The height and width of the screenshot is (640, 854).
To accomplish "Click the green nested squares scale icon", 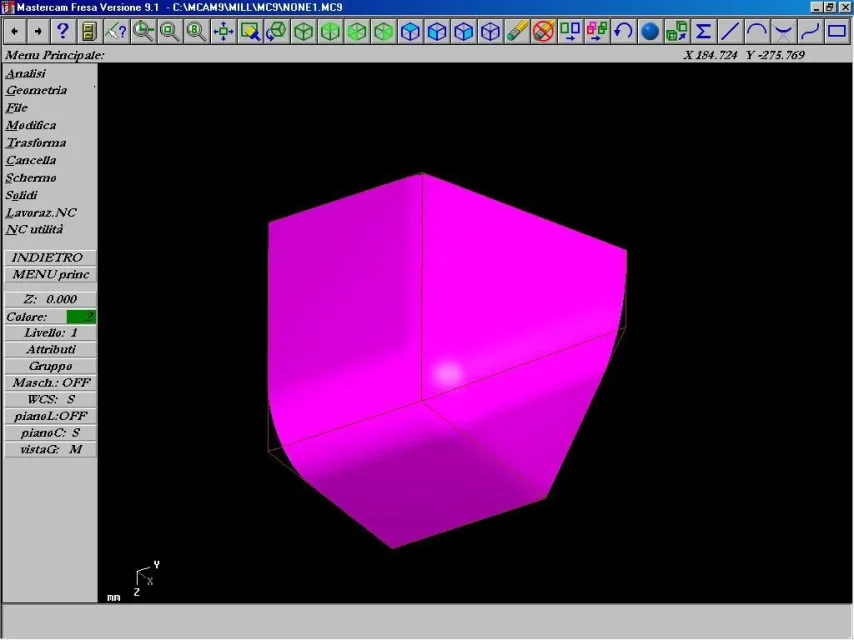I will [677, 31].
